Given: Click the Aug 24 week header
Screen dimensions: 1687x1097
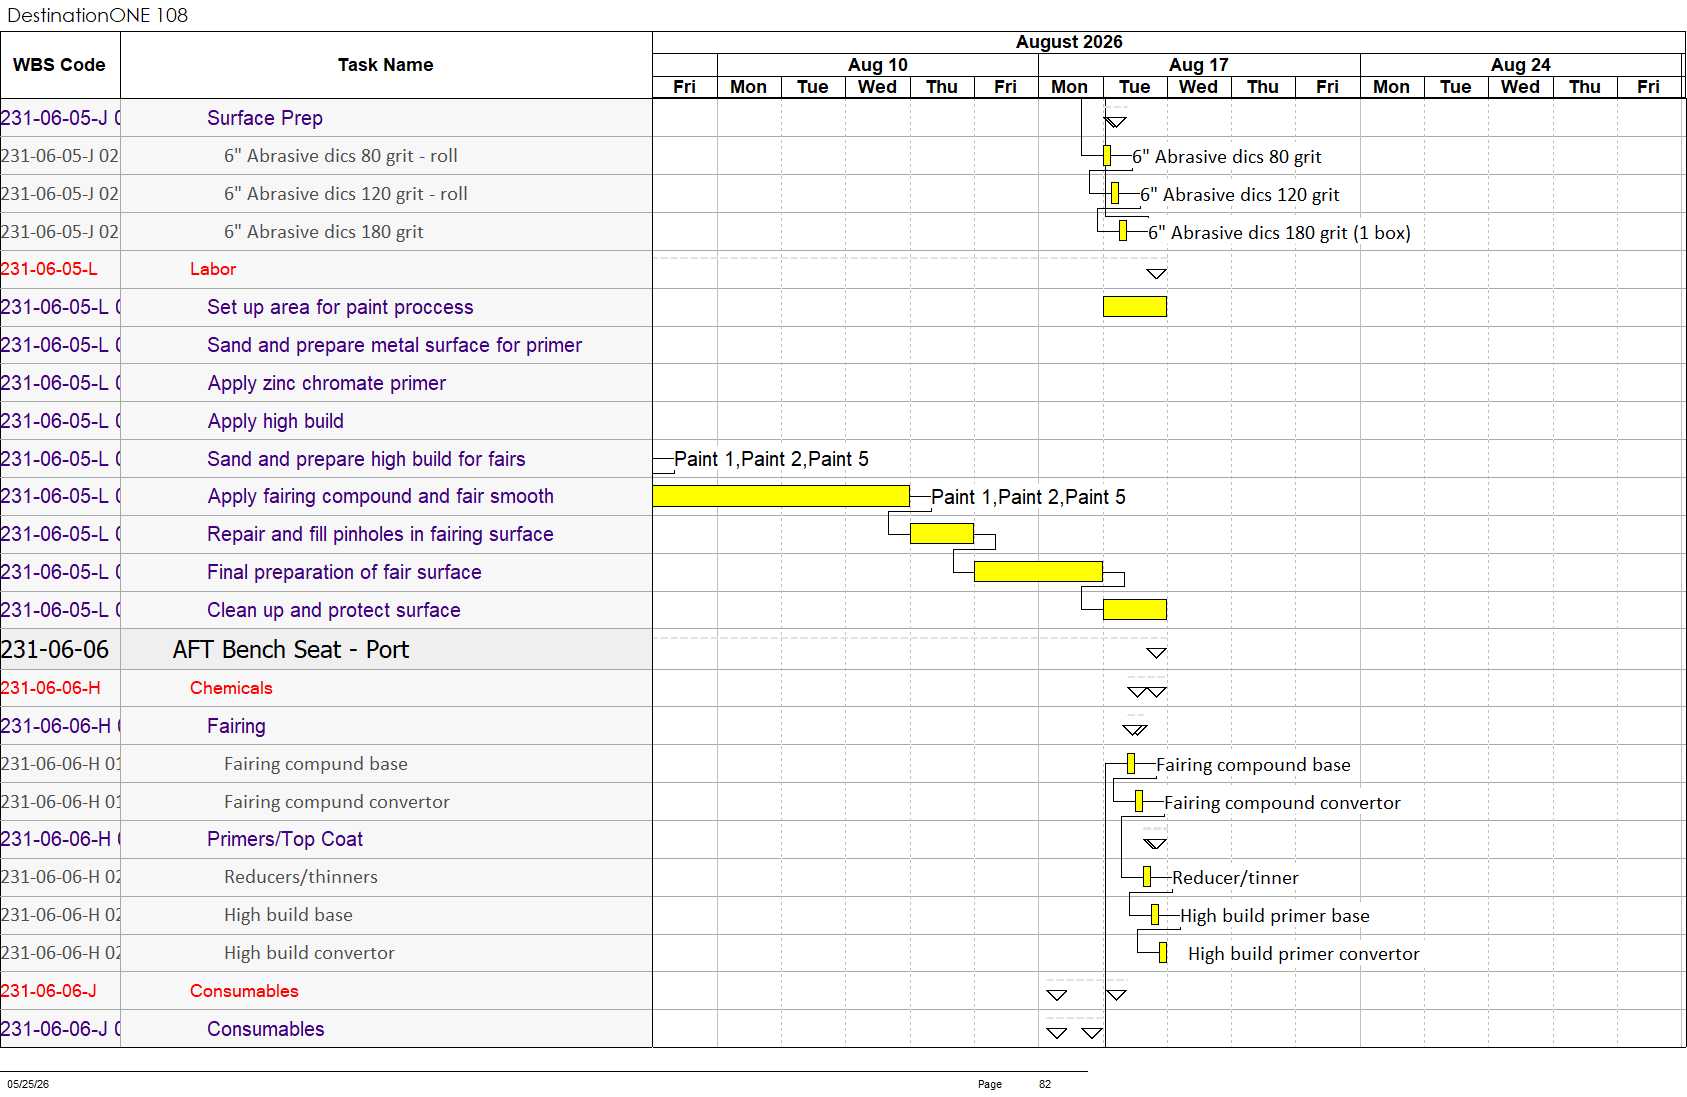Looking at the screenshot, I should tap(1520, 65).
